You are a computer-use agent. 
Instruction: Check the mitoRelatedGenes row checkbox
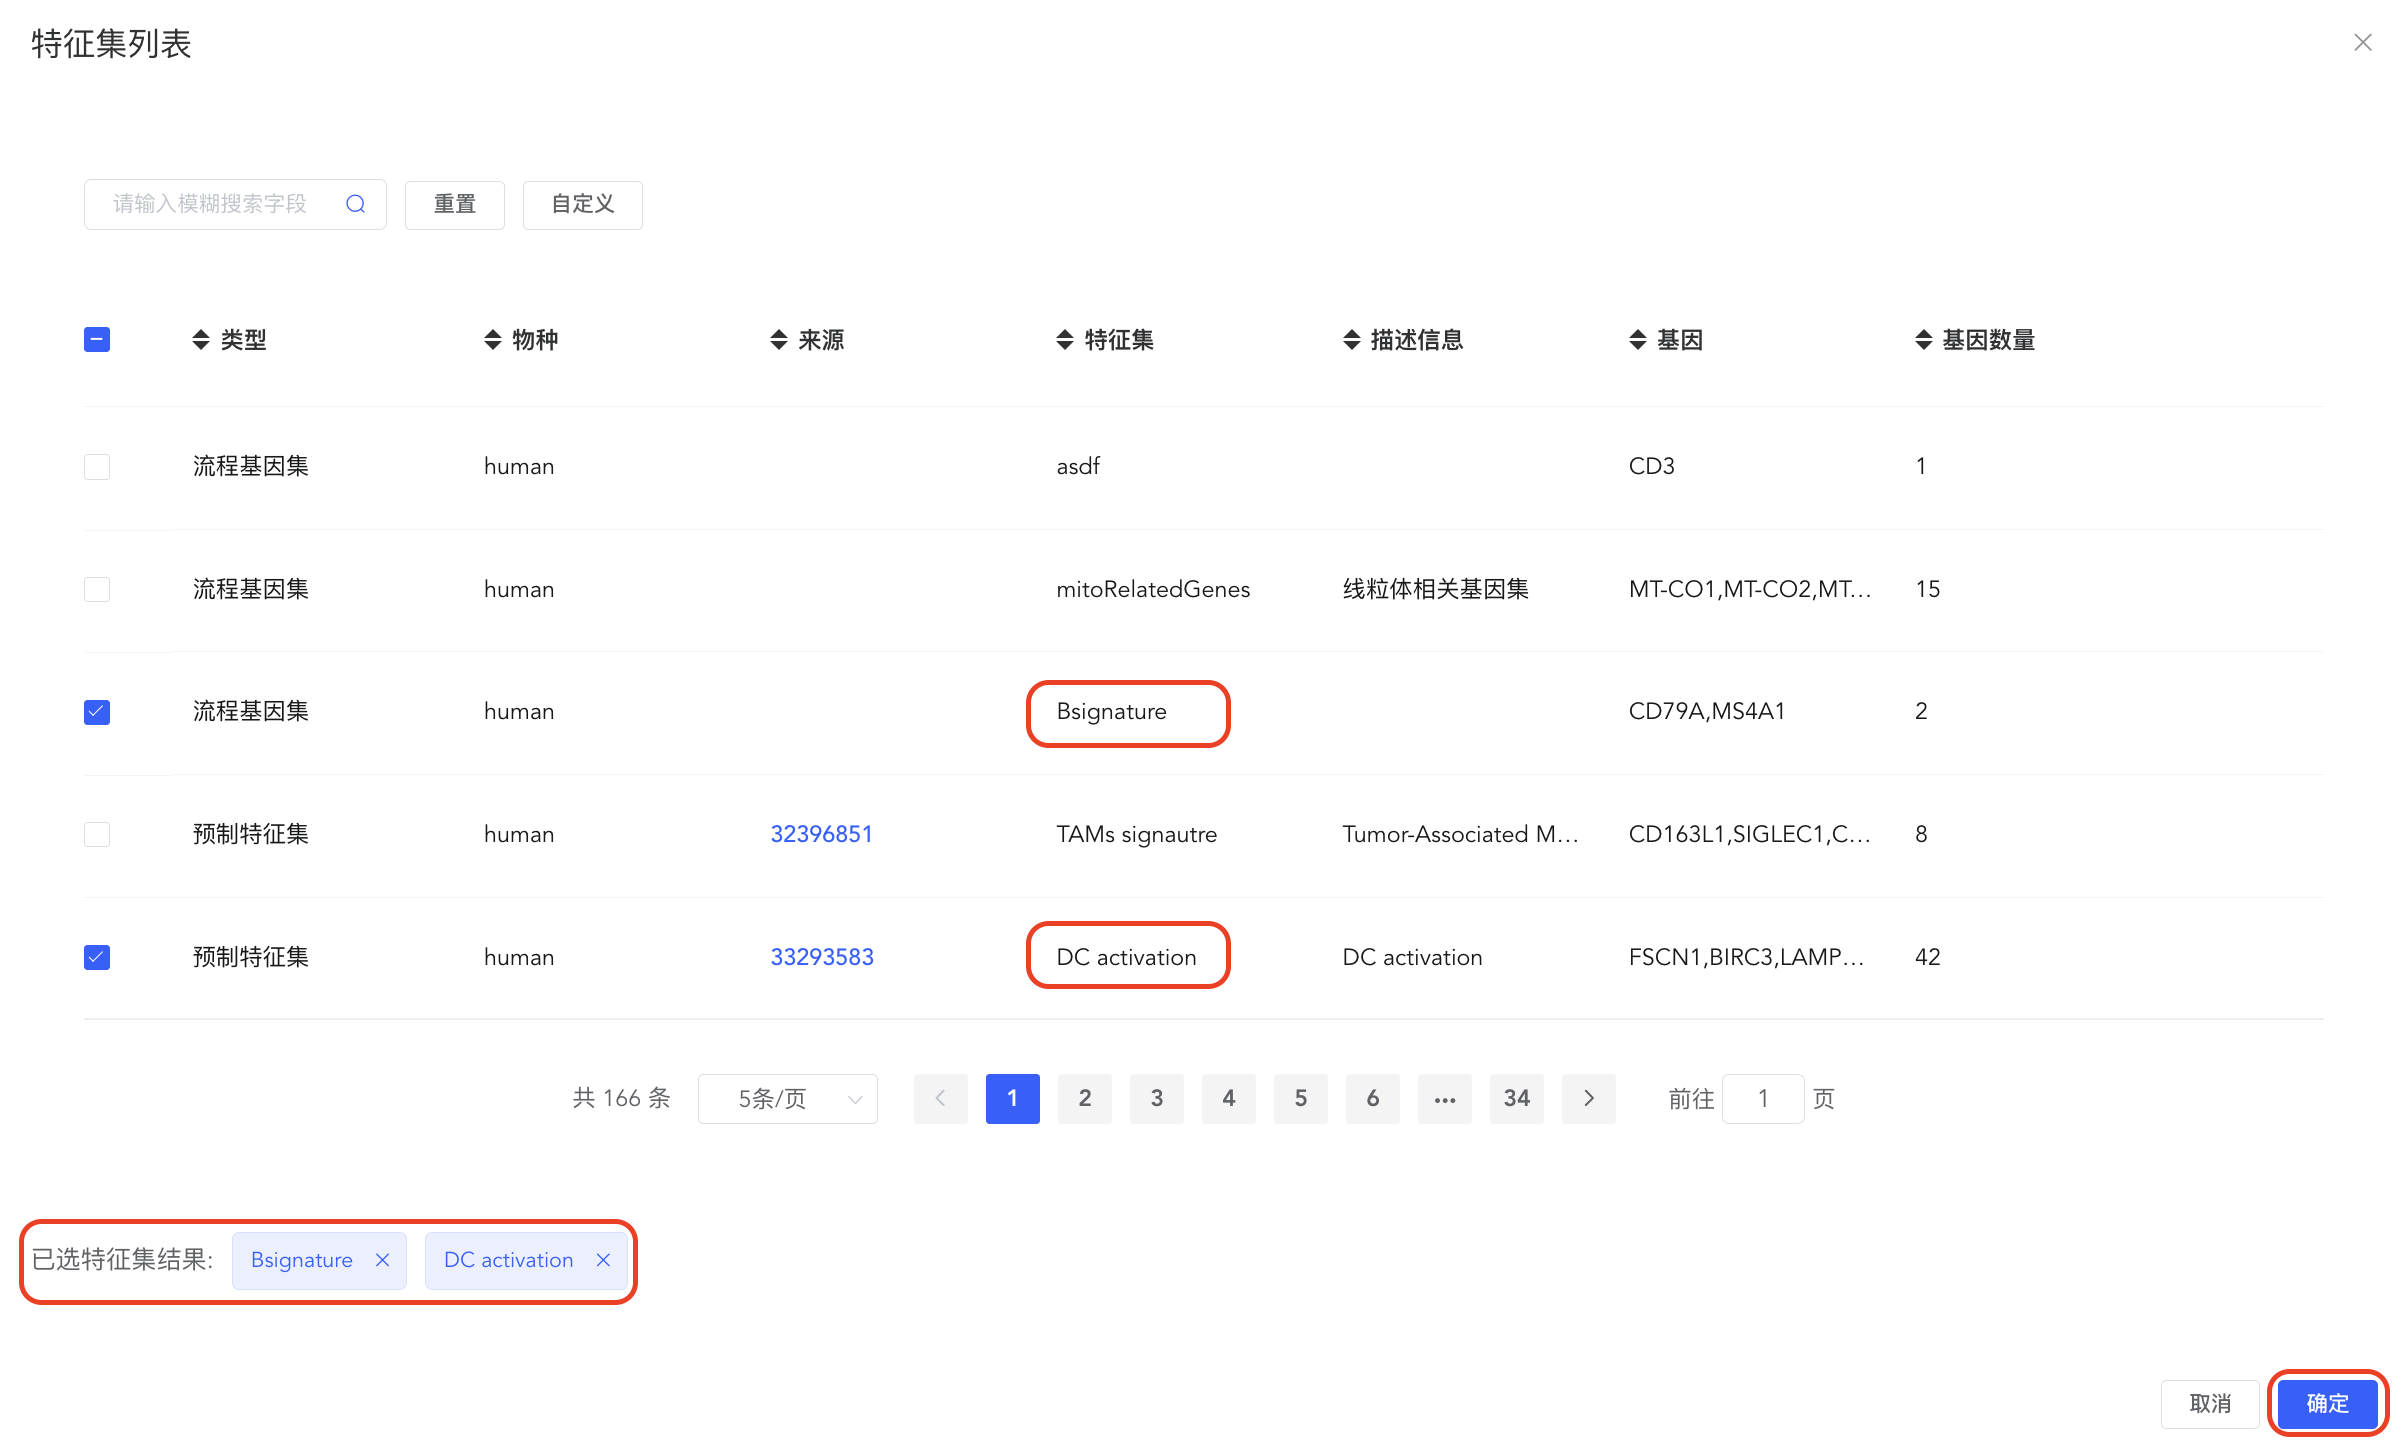[97, 589]
